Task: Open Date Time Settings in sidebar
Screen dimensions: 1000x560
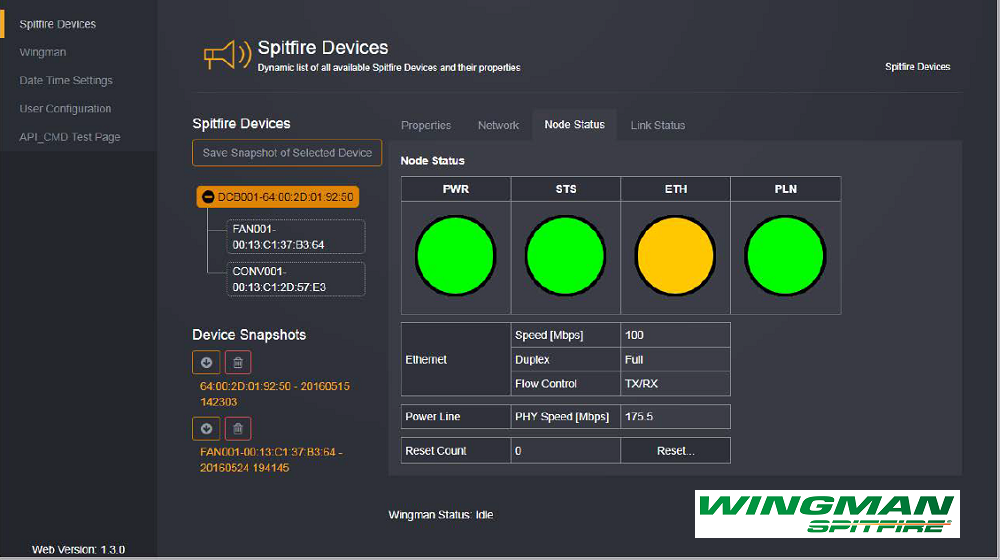Action: tap(66, 80)
